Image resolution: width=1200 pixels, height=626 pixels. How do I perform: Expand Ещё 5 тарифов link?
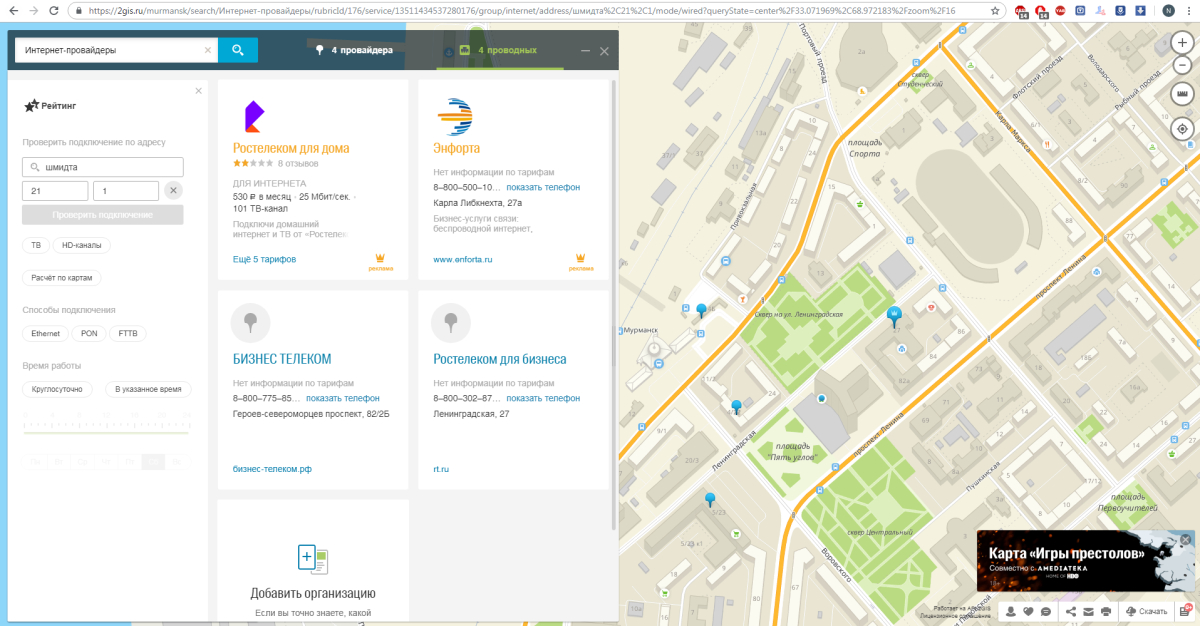click(x=264, y=259)
